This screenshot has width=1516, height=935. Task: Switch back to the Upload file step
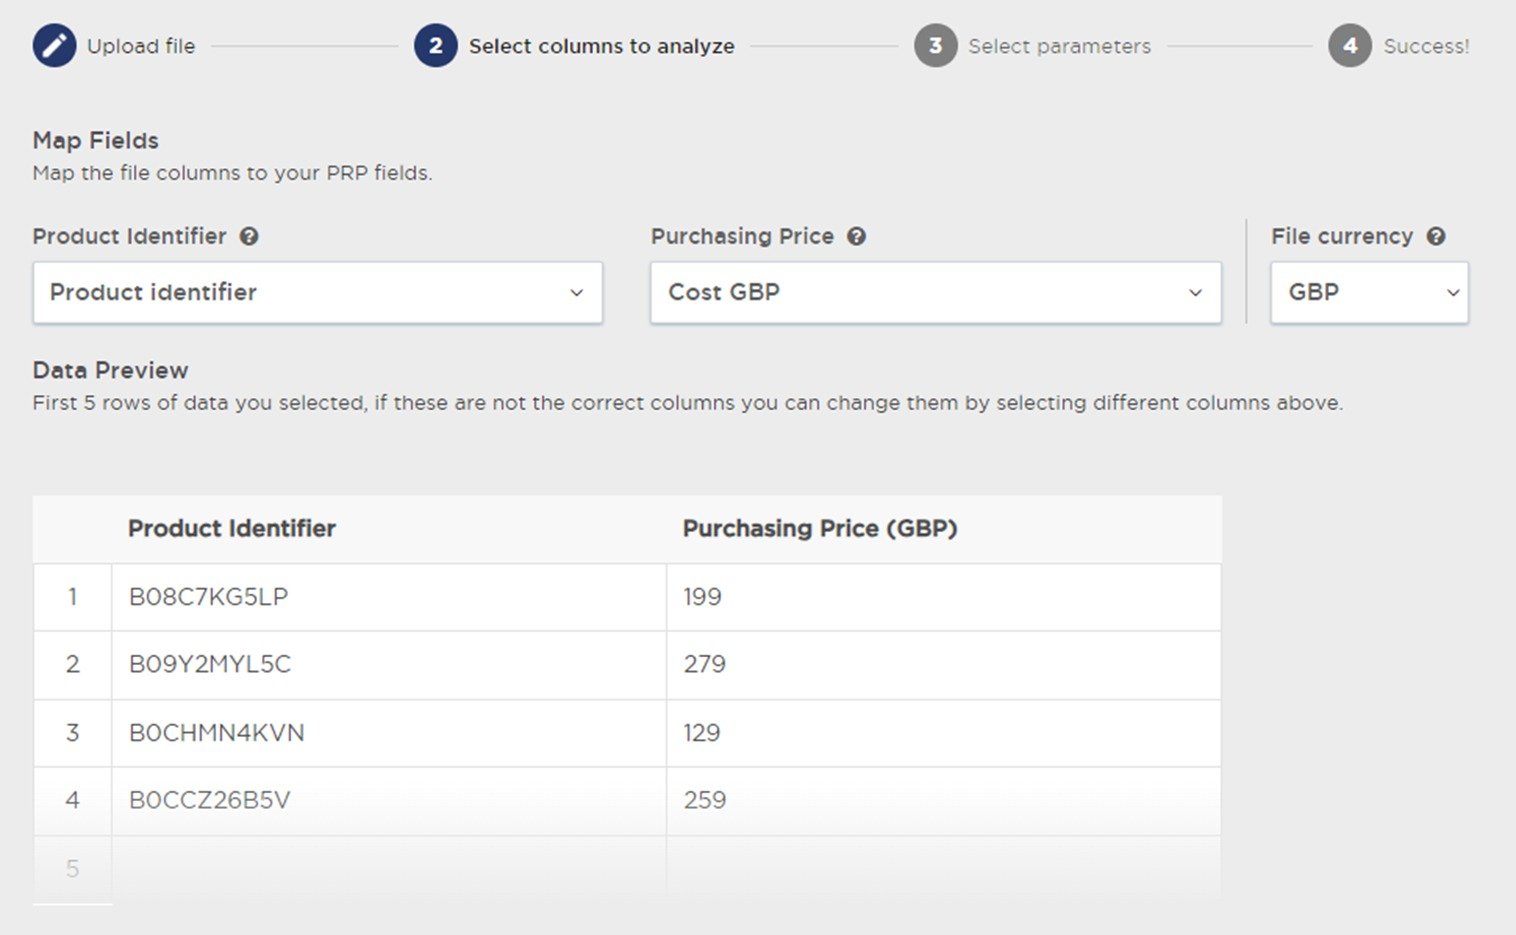[x=140, y=45]
